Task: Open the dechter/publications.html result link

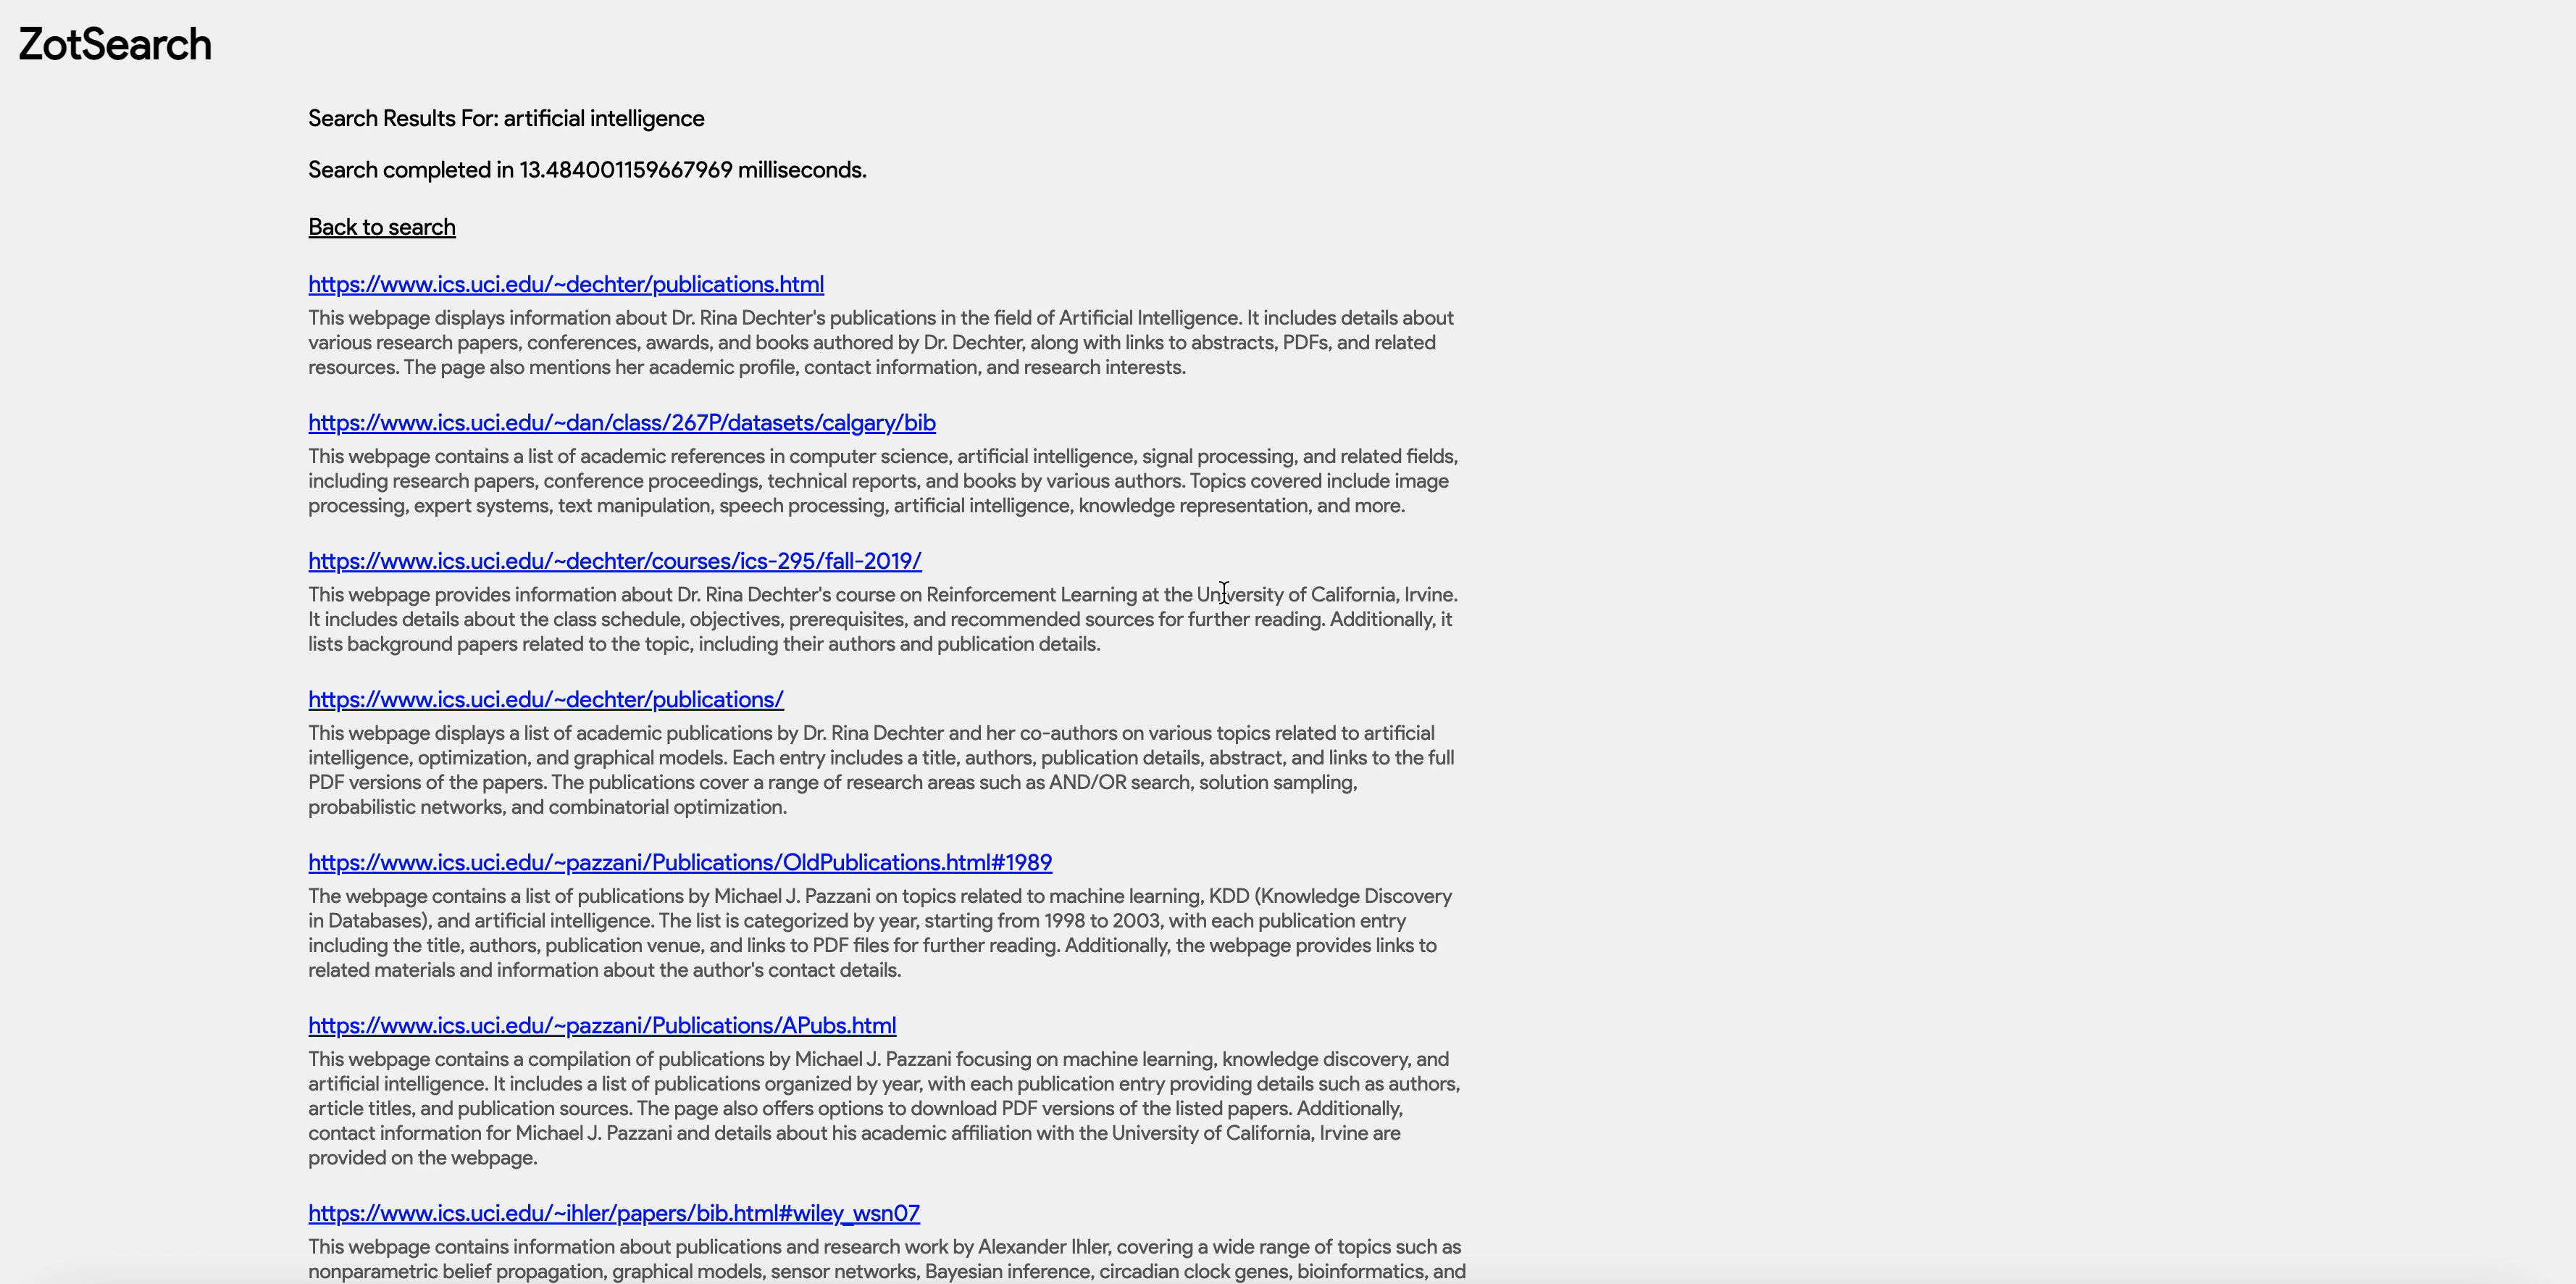Action: click(x=566, y=284)
